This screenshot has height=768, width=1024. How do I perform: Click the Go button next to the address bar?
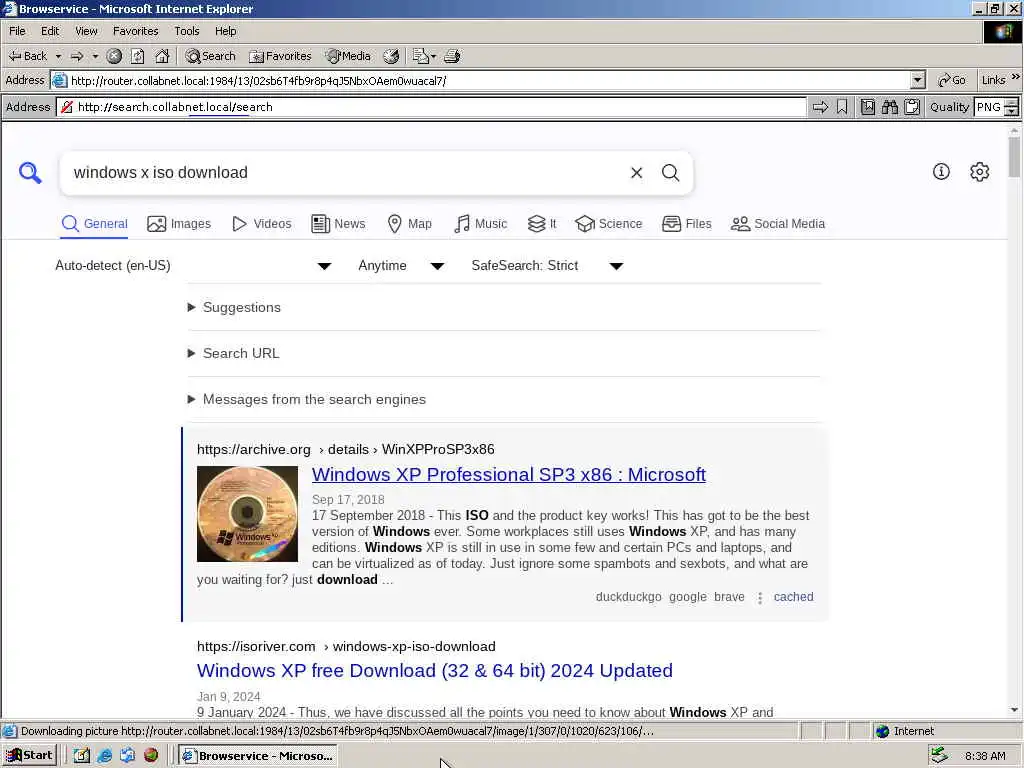[952, 80]
